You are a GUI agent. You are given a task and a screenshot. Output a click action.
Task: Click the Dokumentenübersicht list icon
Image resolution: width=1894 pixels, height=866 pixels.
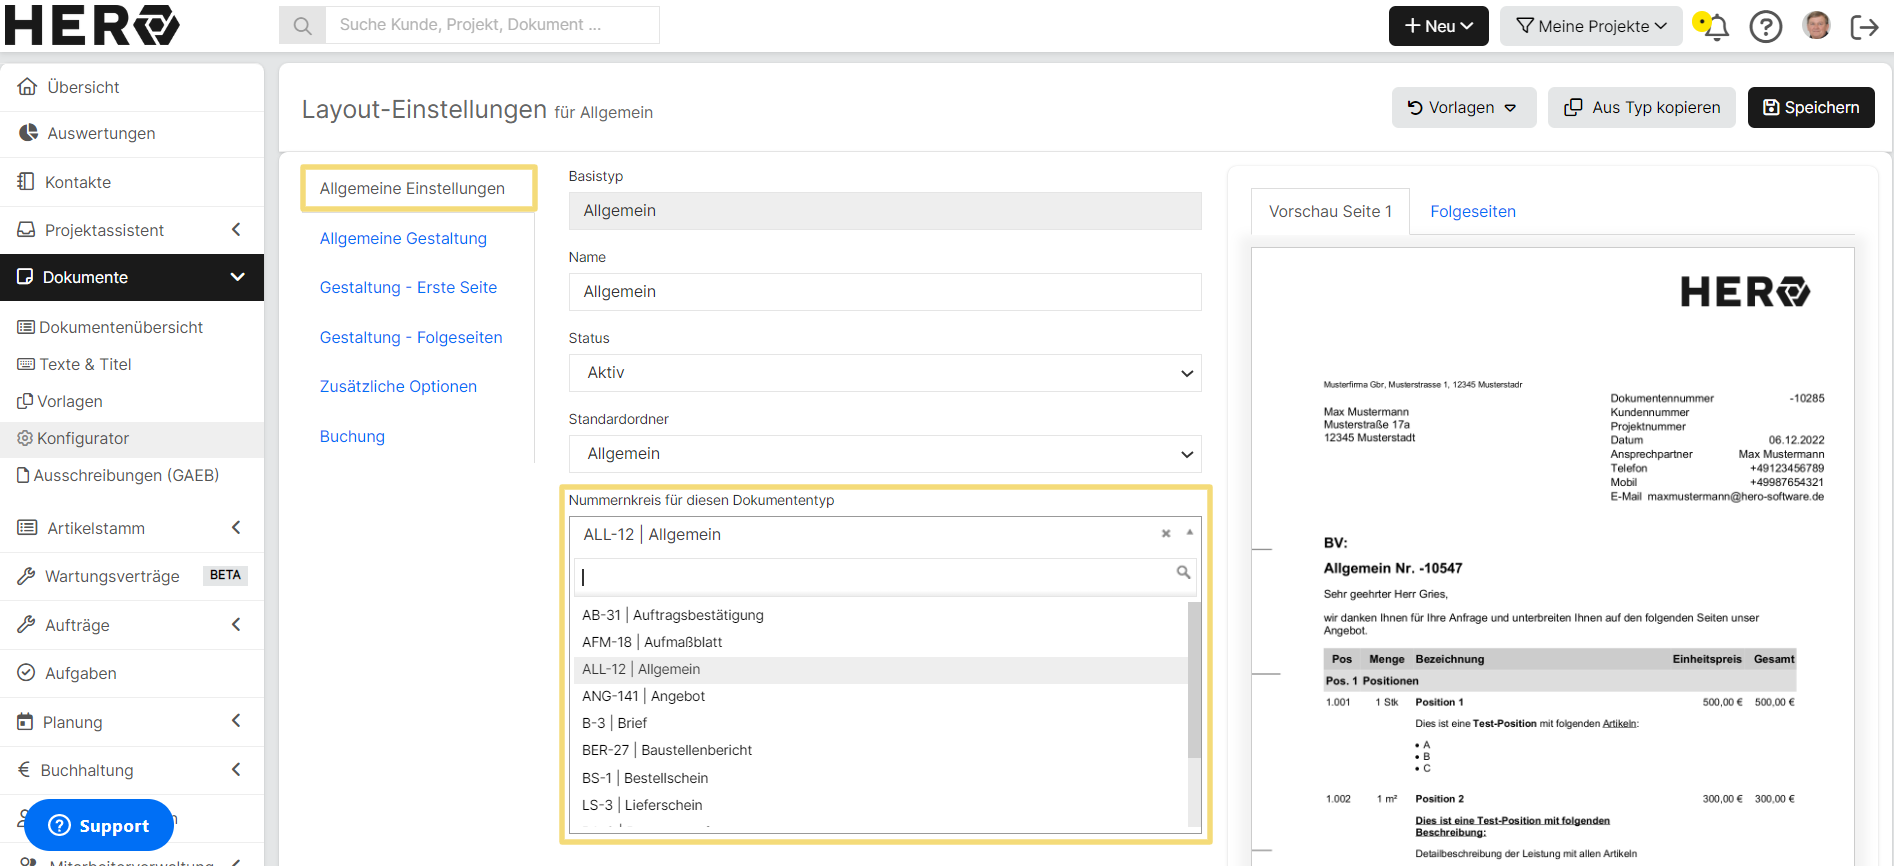tap(26, 327)
